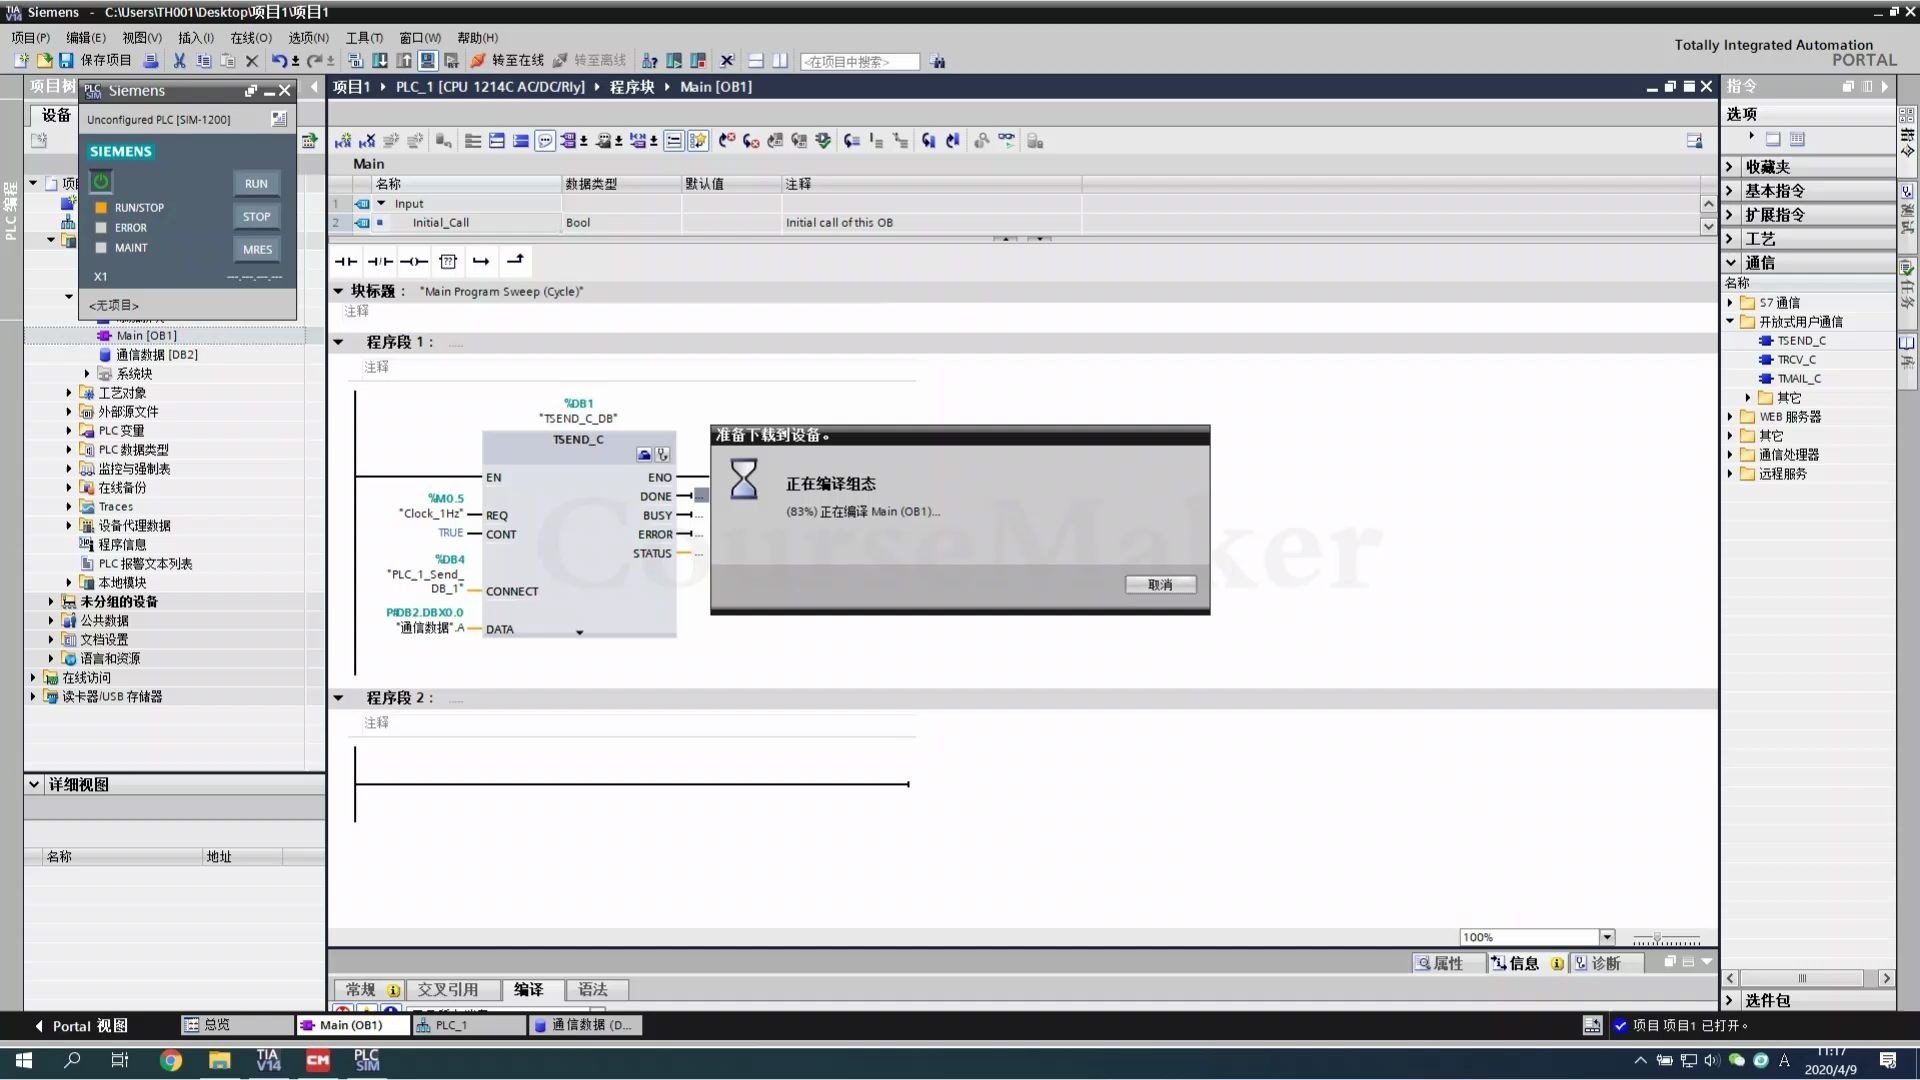1920x1080 pixels.
Task: Click the delete network icon in editor toolbar
Action: click(x=367, y=141)
